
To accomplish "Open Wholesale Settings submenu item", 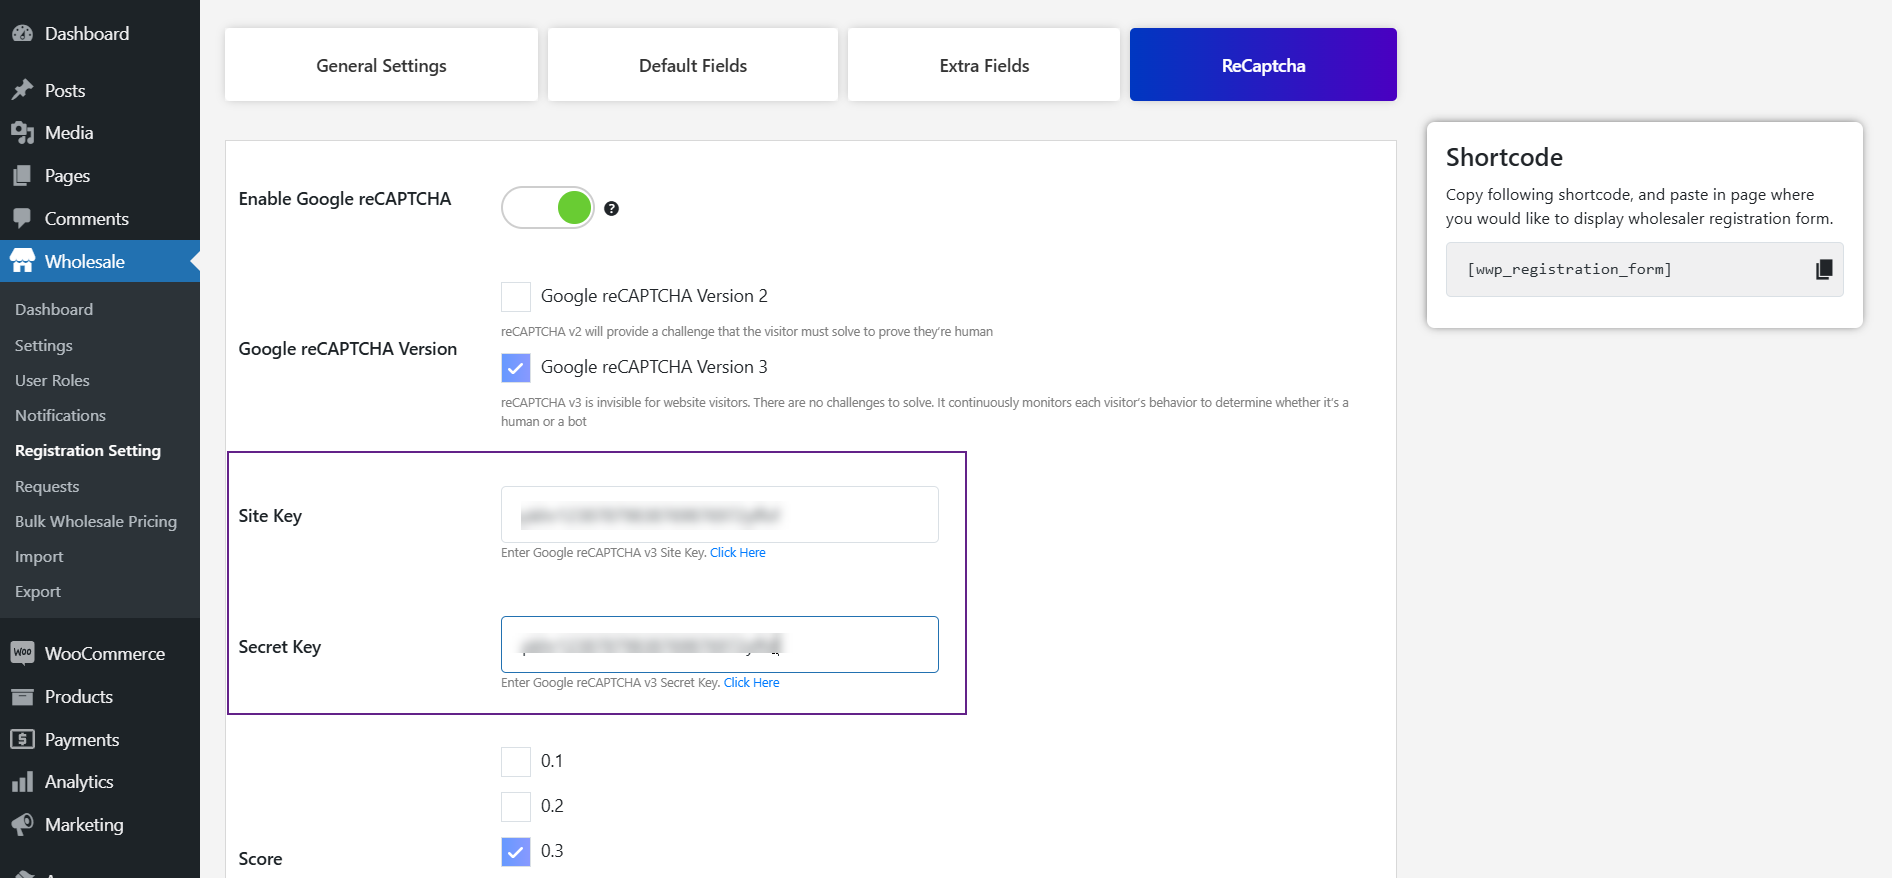I will (x=44, y=345).
